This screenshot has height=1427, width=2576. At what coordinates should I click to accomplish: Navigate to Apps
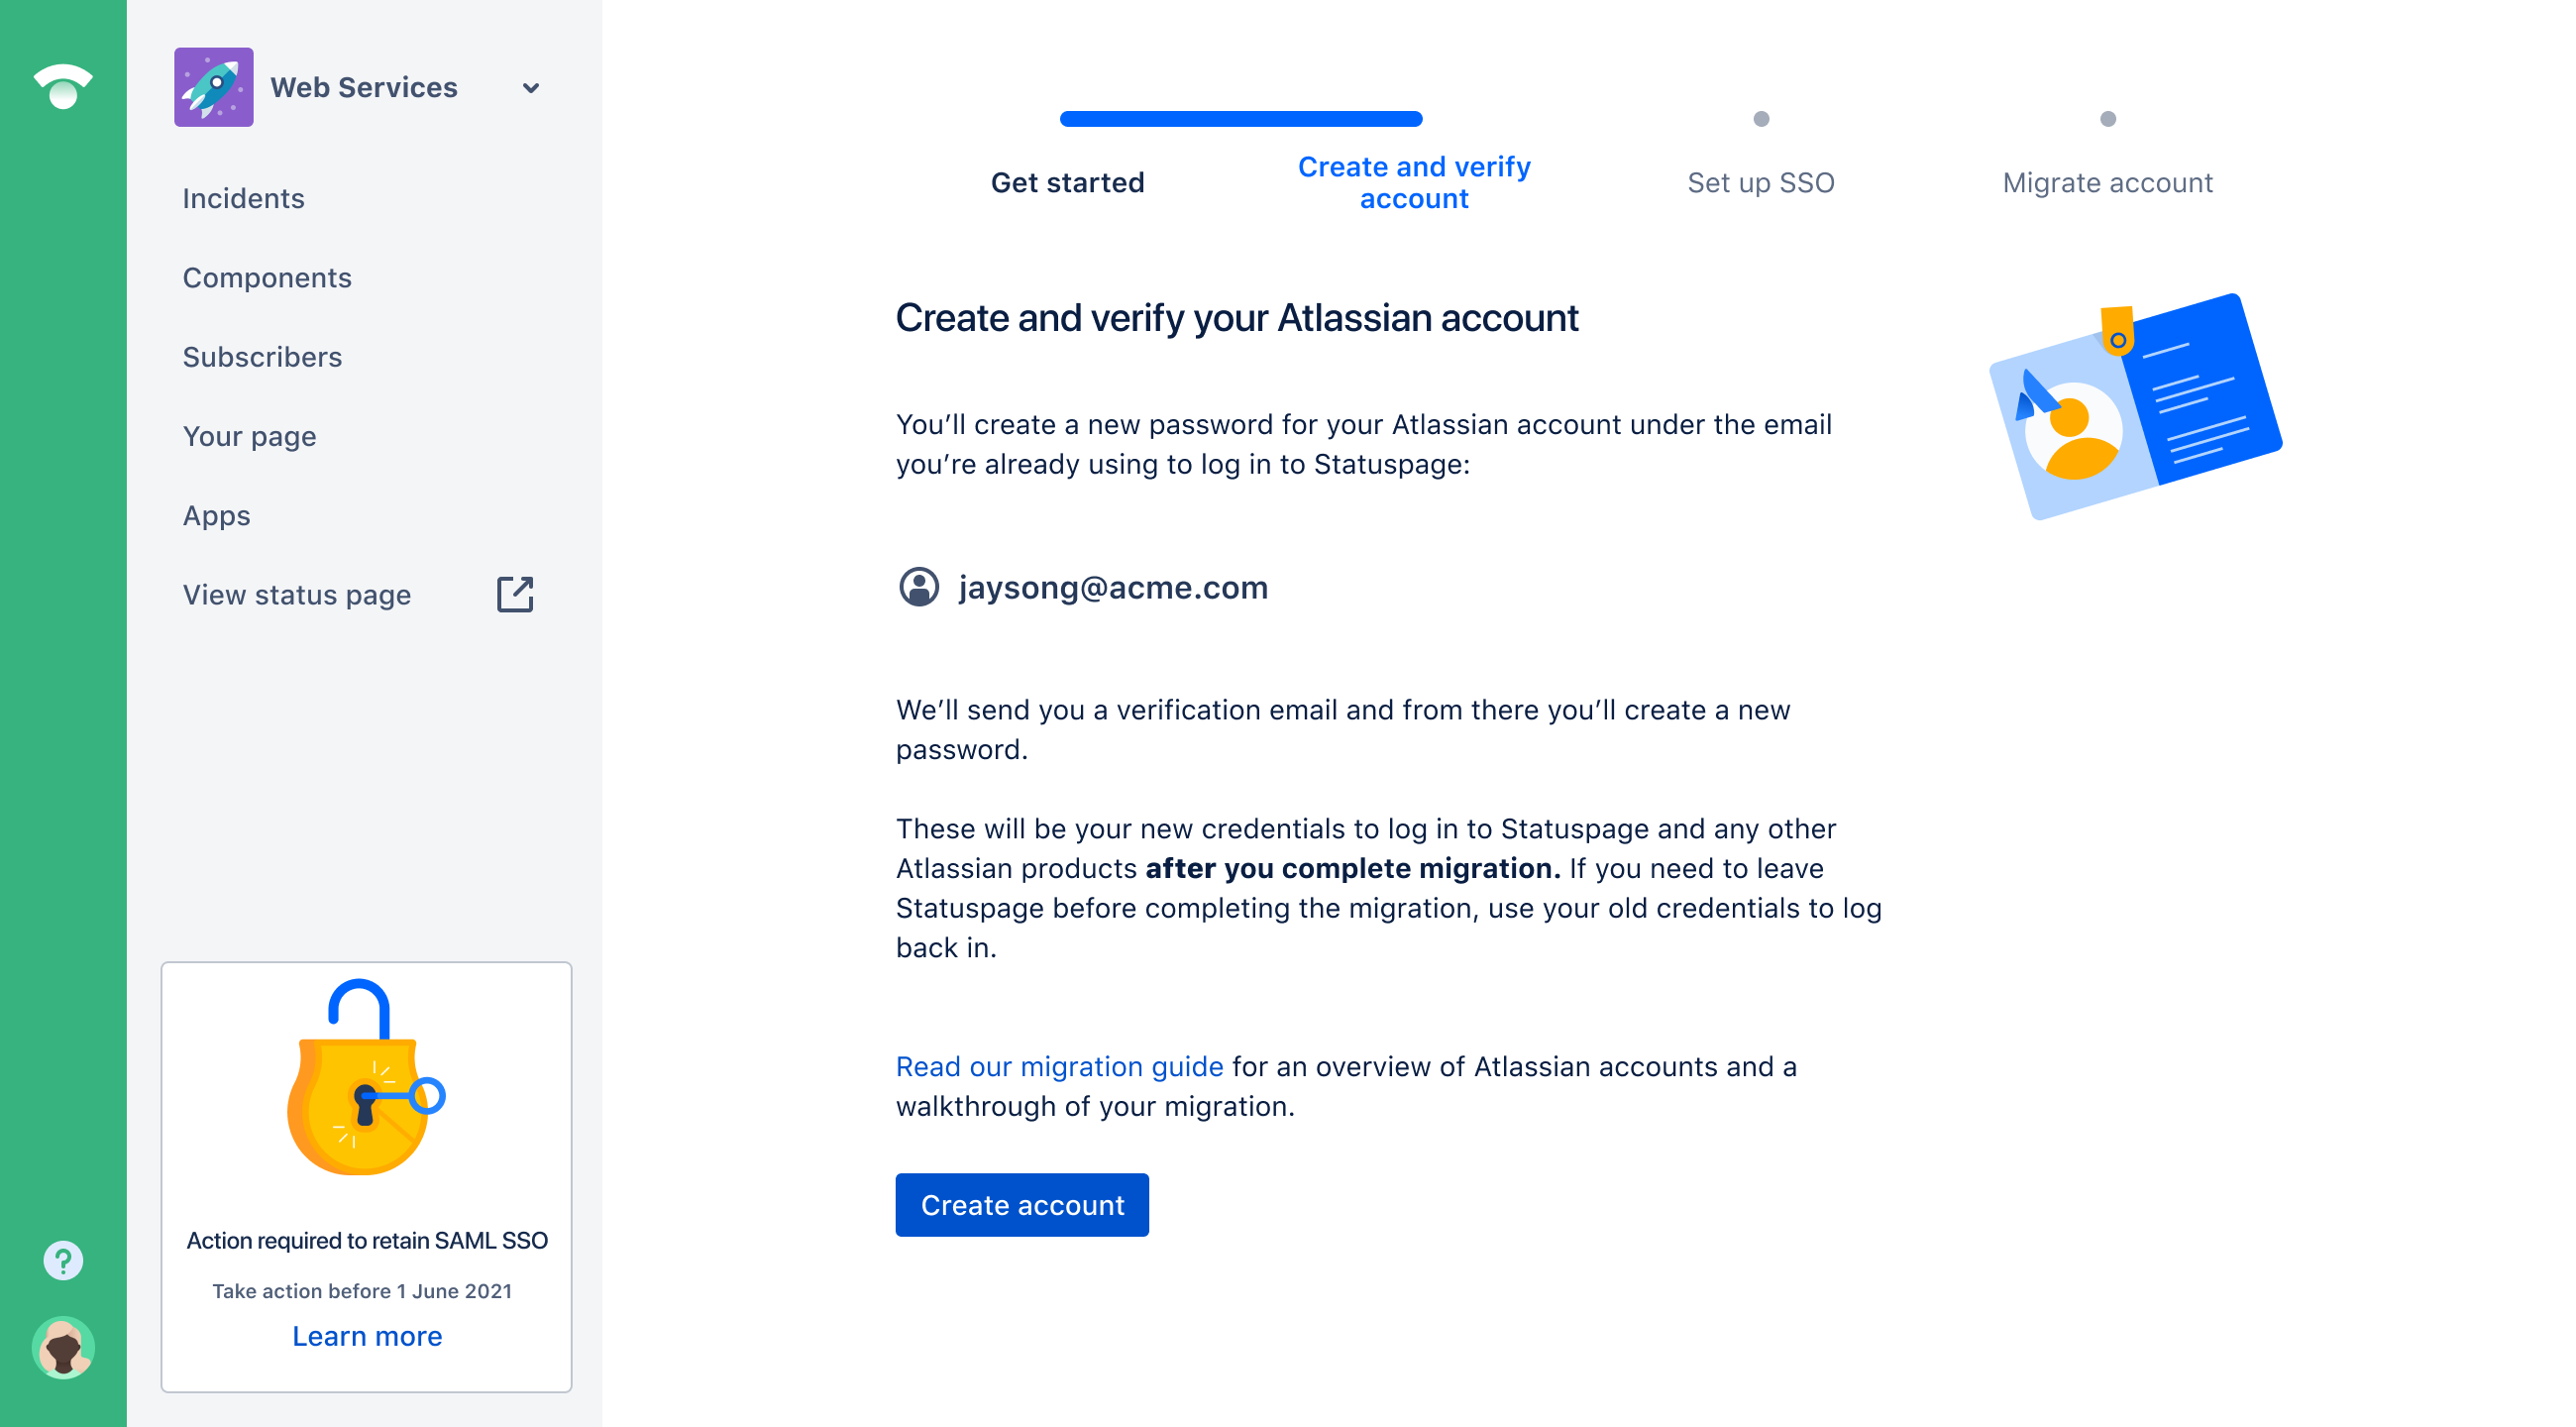click(216, 515)
